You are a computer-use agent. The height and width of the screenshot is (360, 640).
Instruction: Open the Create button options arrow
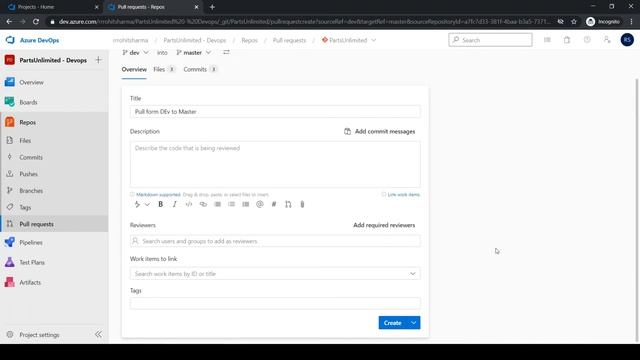413,323
